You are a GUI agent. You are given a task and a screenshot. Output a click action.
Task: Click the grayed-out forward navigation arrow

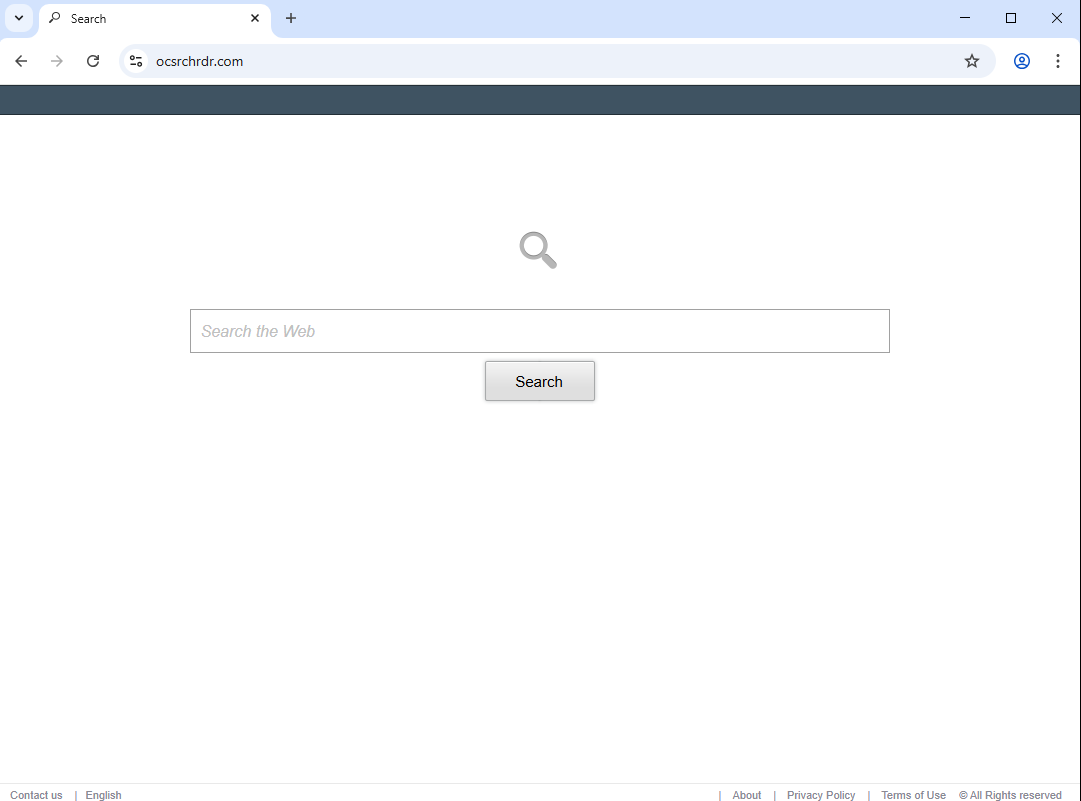57,61
